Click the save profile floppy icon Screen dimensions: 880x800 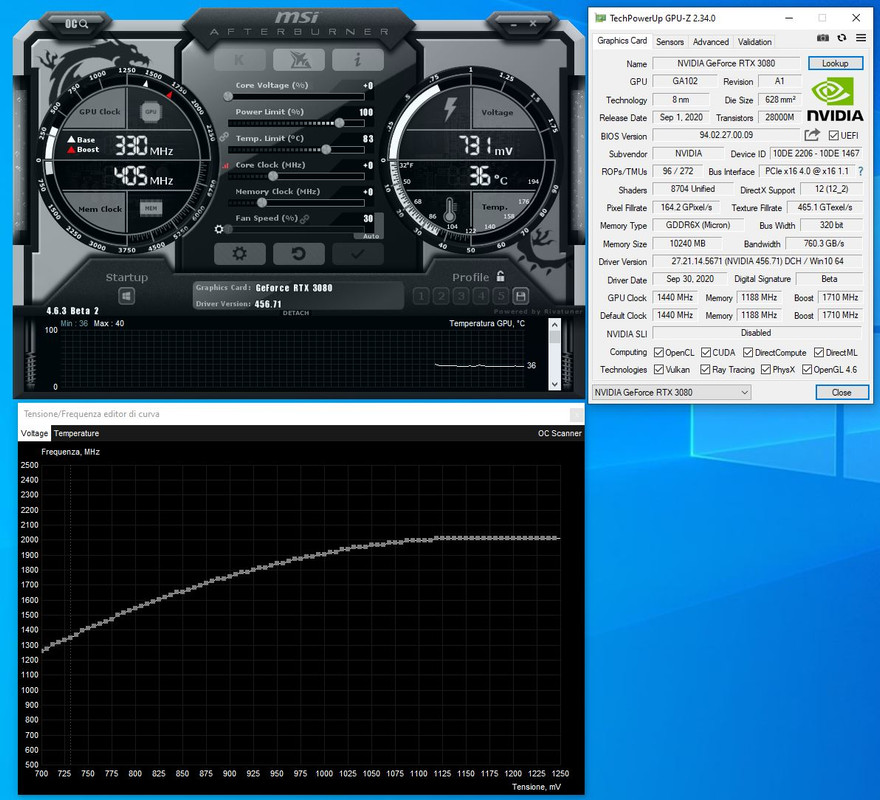521,296
